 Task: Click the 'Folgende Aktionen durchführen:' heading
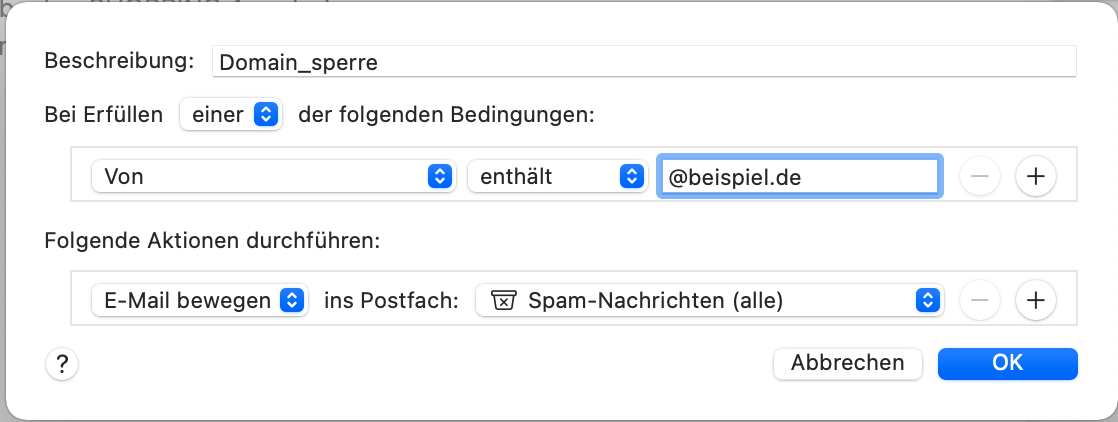tap(214, 241)
